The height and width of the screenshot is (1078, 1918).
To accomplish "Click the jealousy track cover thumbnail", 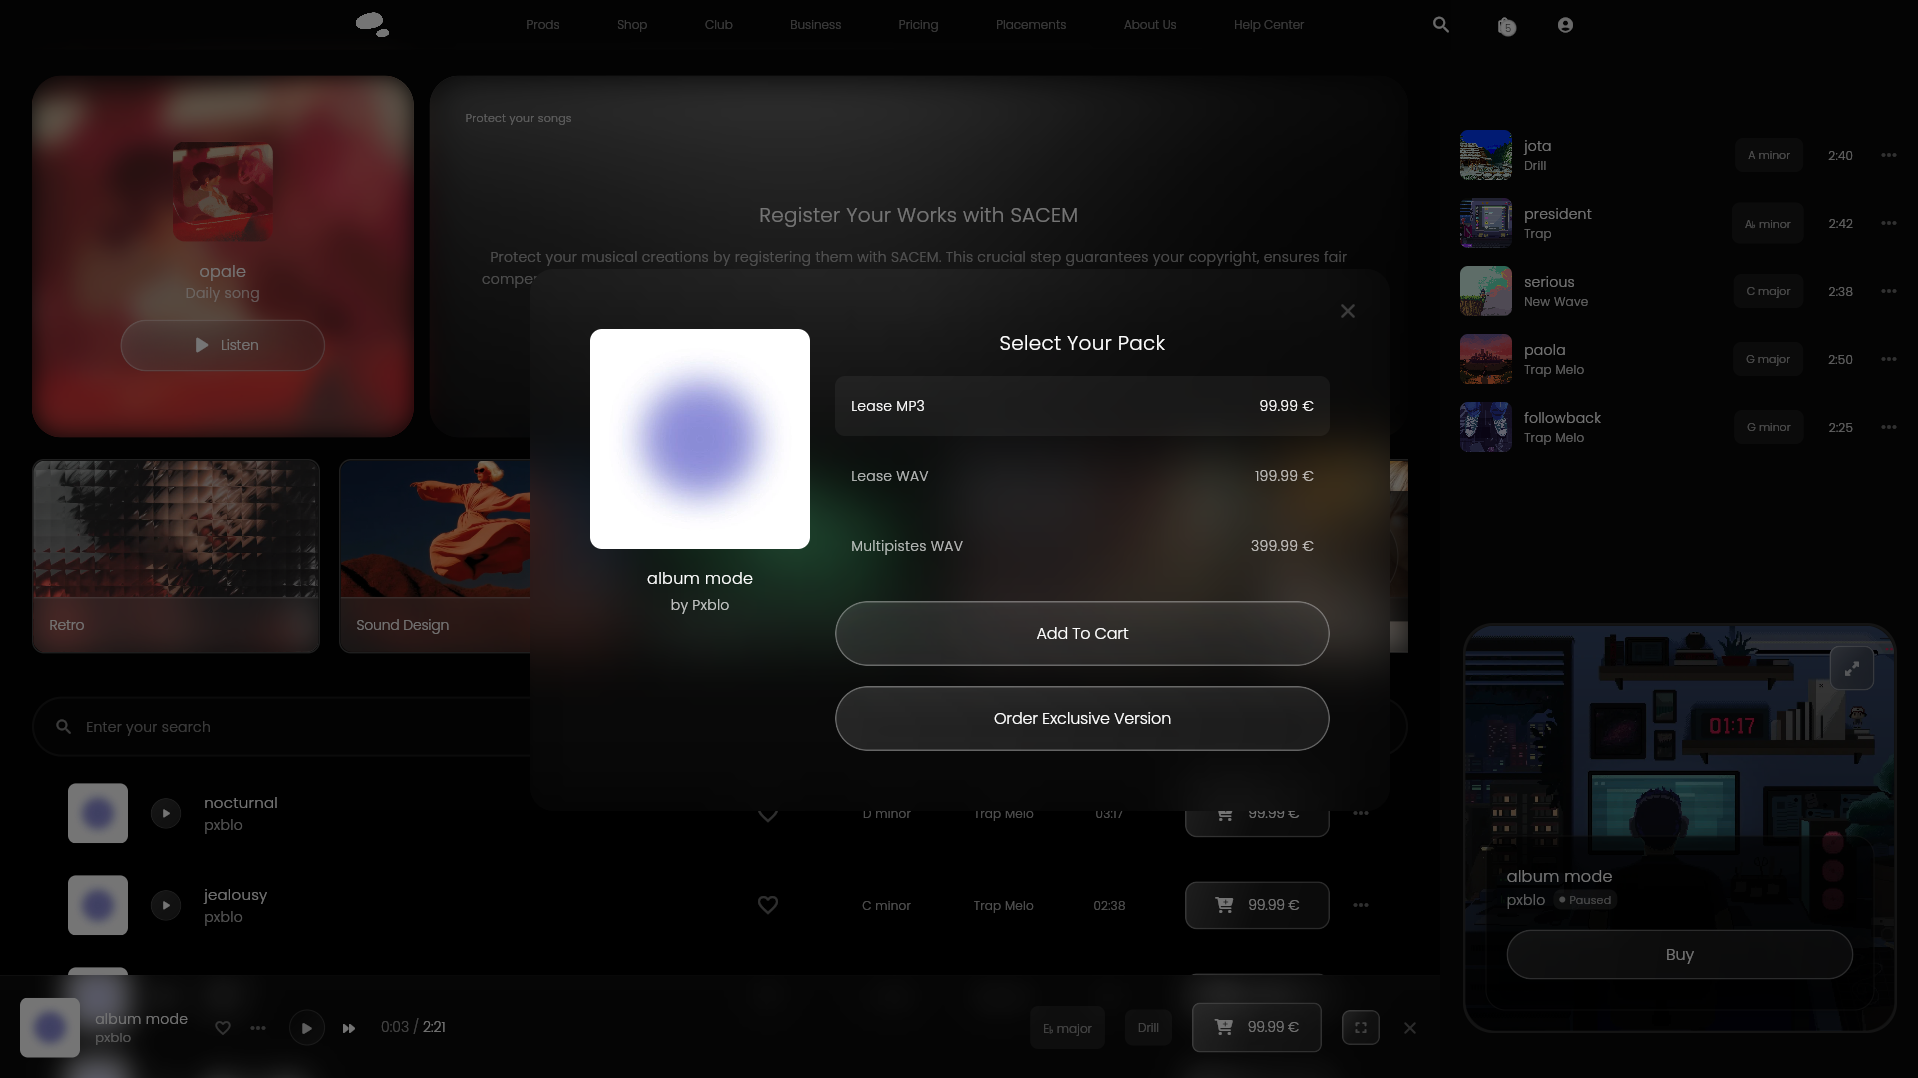I will click(x=98, y=905).
